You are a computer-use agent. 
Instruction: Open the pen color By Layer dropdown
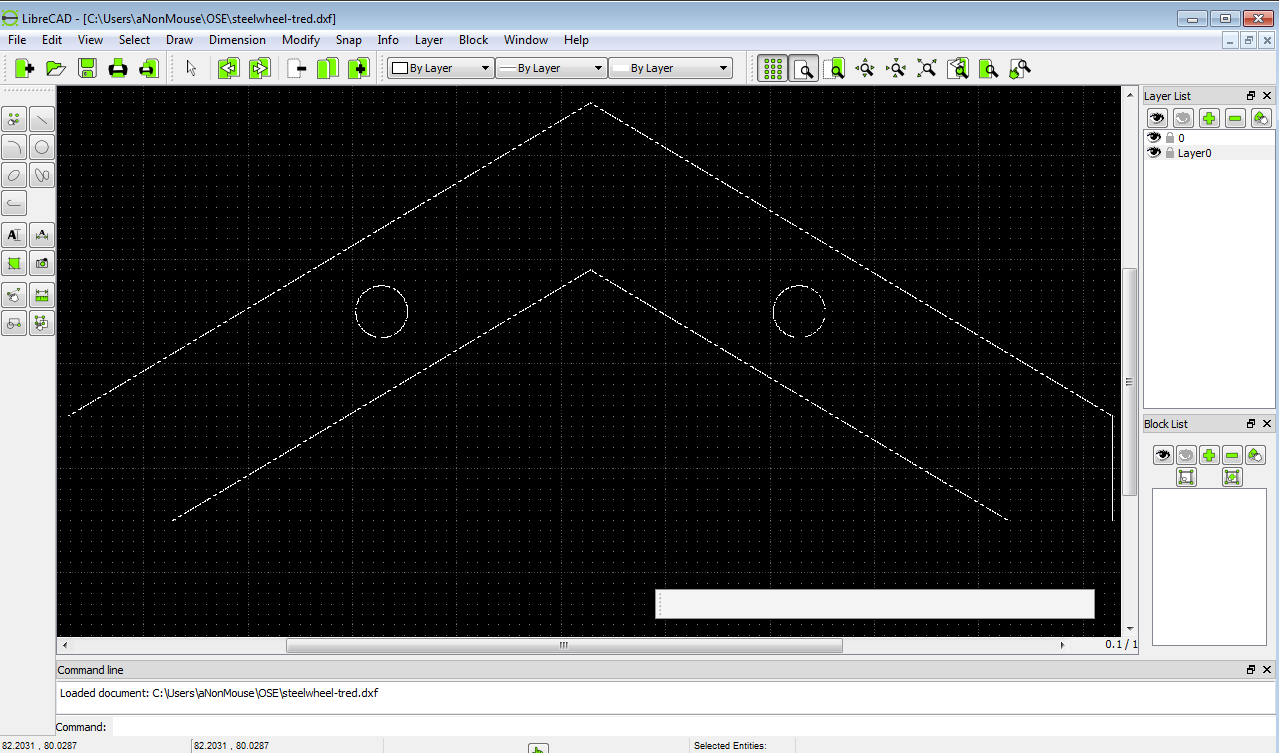click(441, 68)
